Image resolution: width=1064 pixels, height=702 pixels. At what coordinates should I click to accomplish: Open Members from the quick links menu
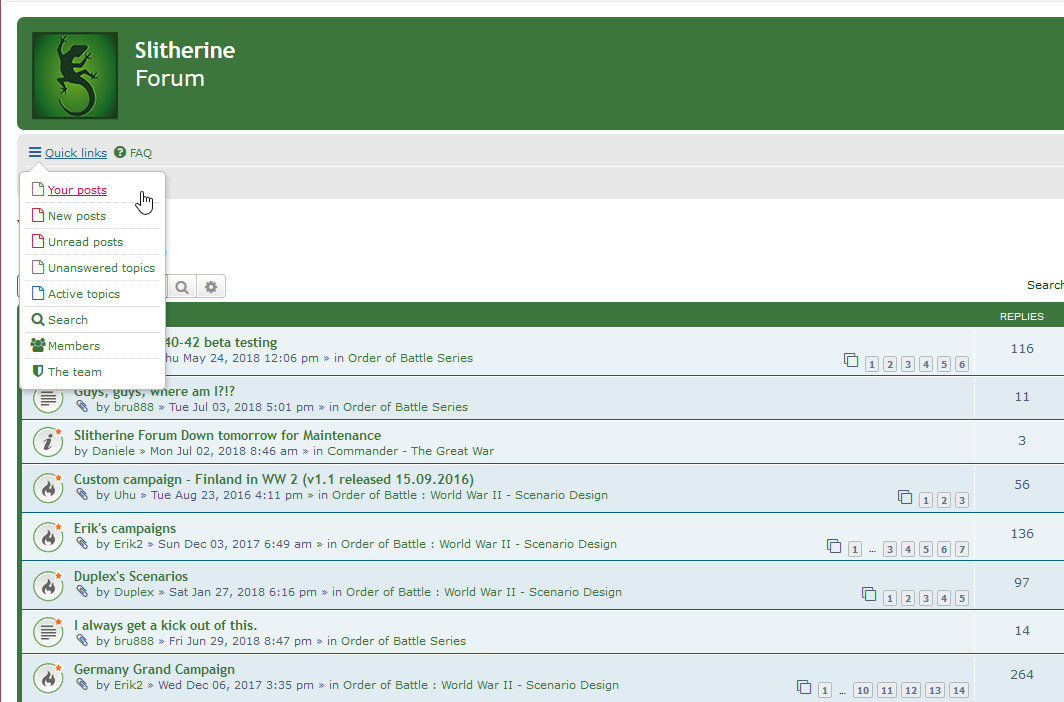73,346
